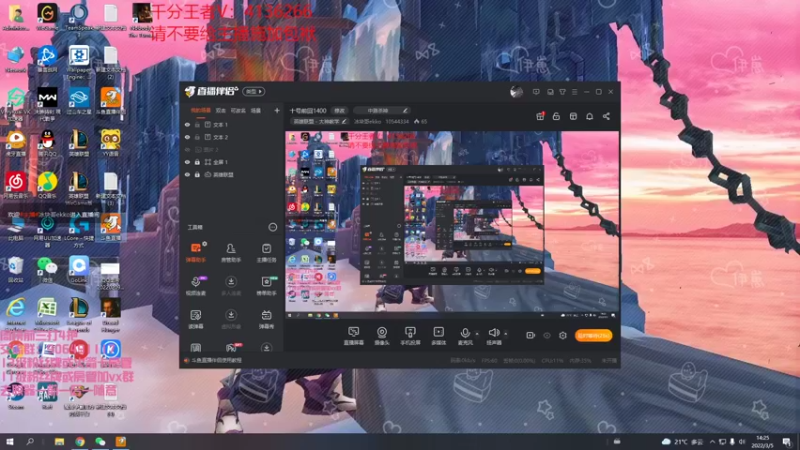Share the live room
This screenshot has height=450, width=800.
(x=606, y=116)
